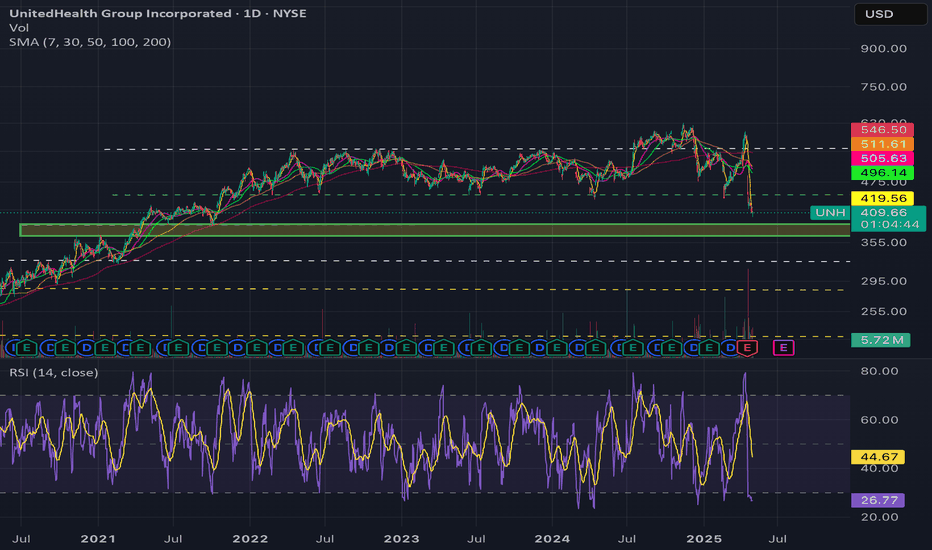932x550 pixels.
Task: Click the 355.00 price scale label
Action: [883, 243]
